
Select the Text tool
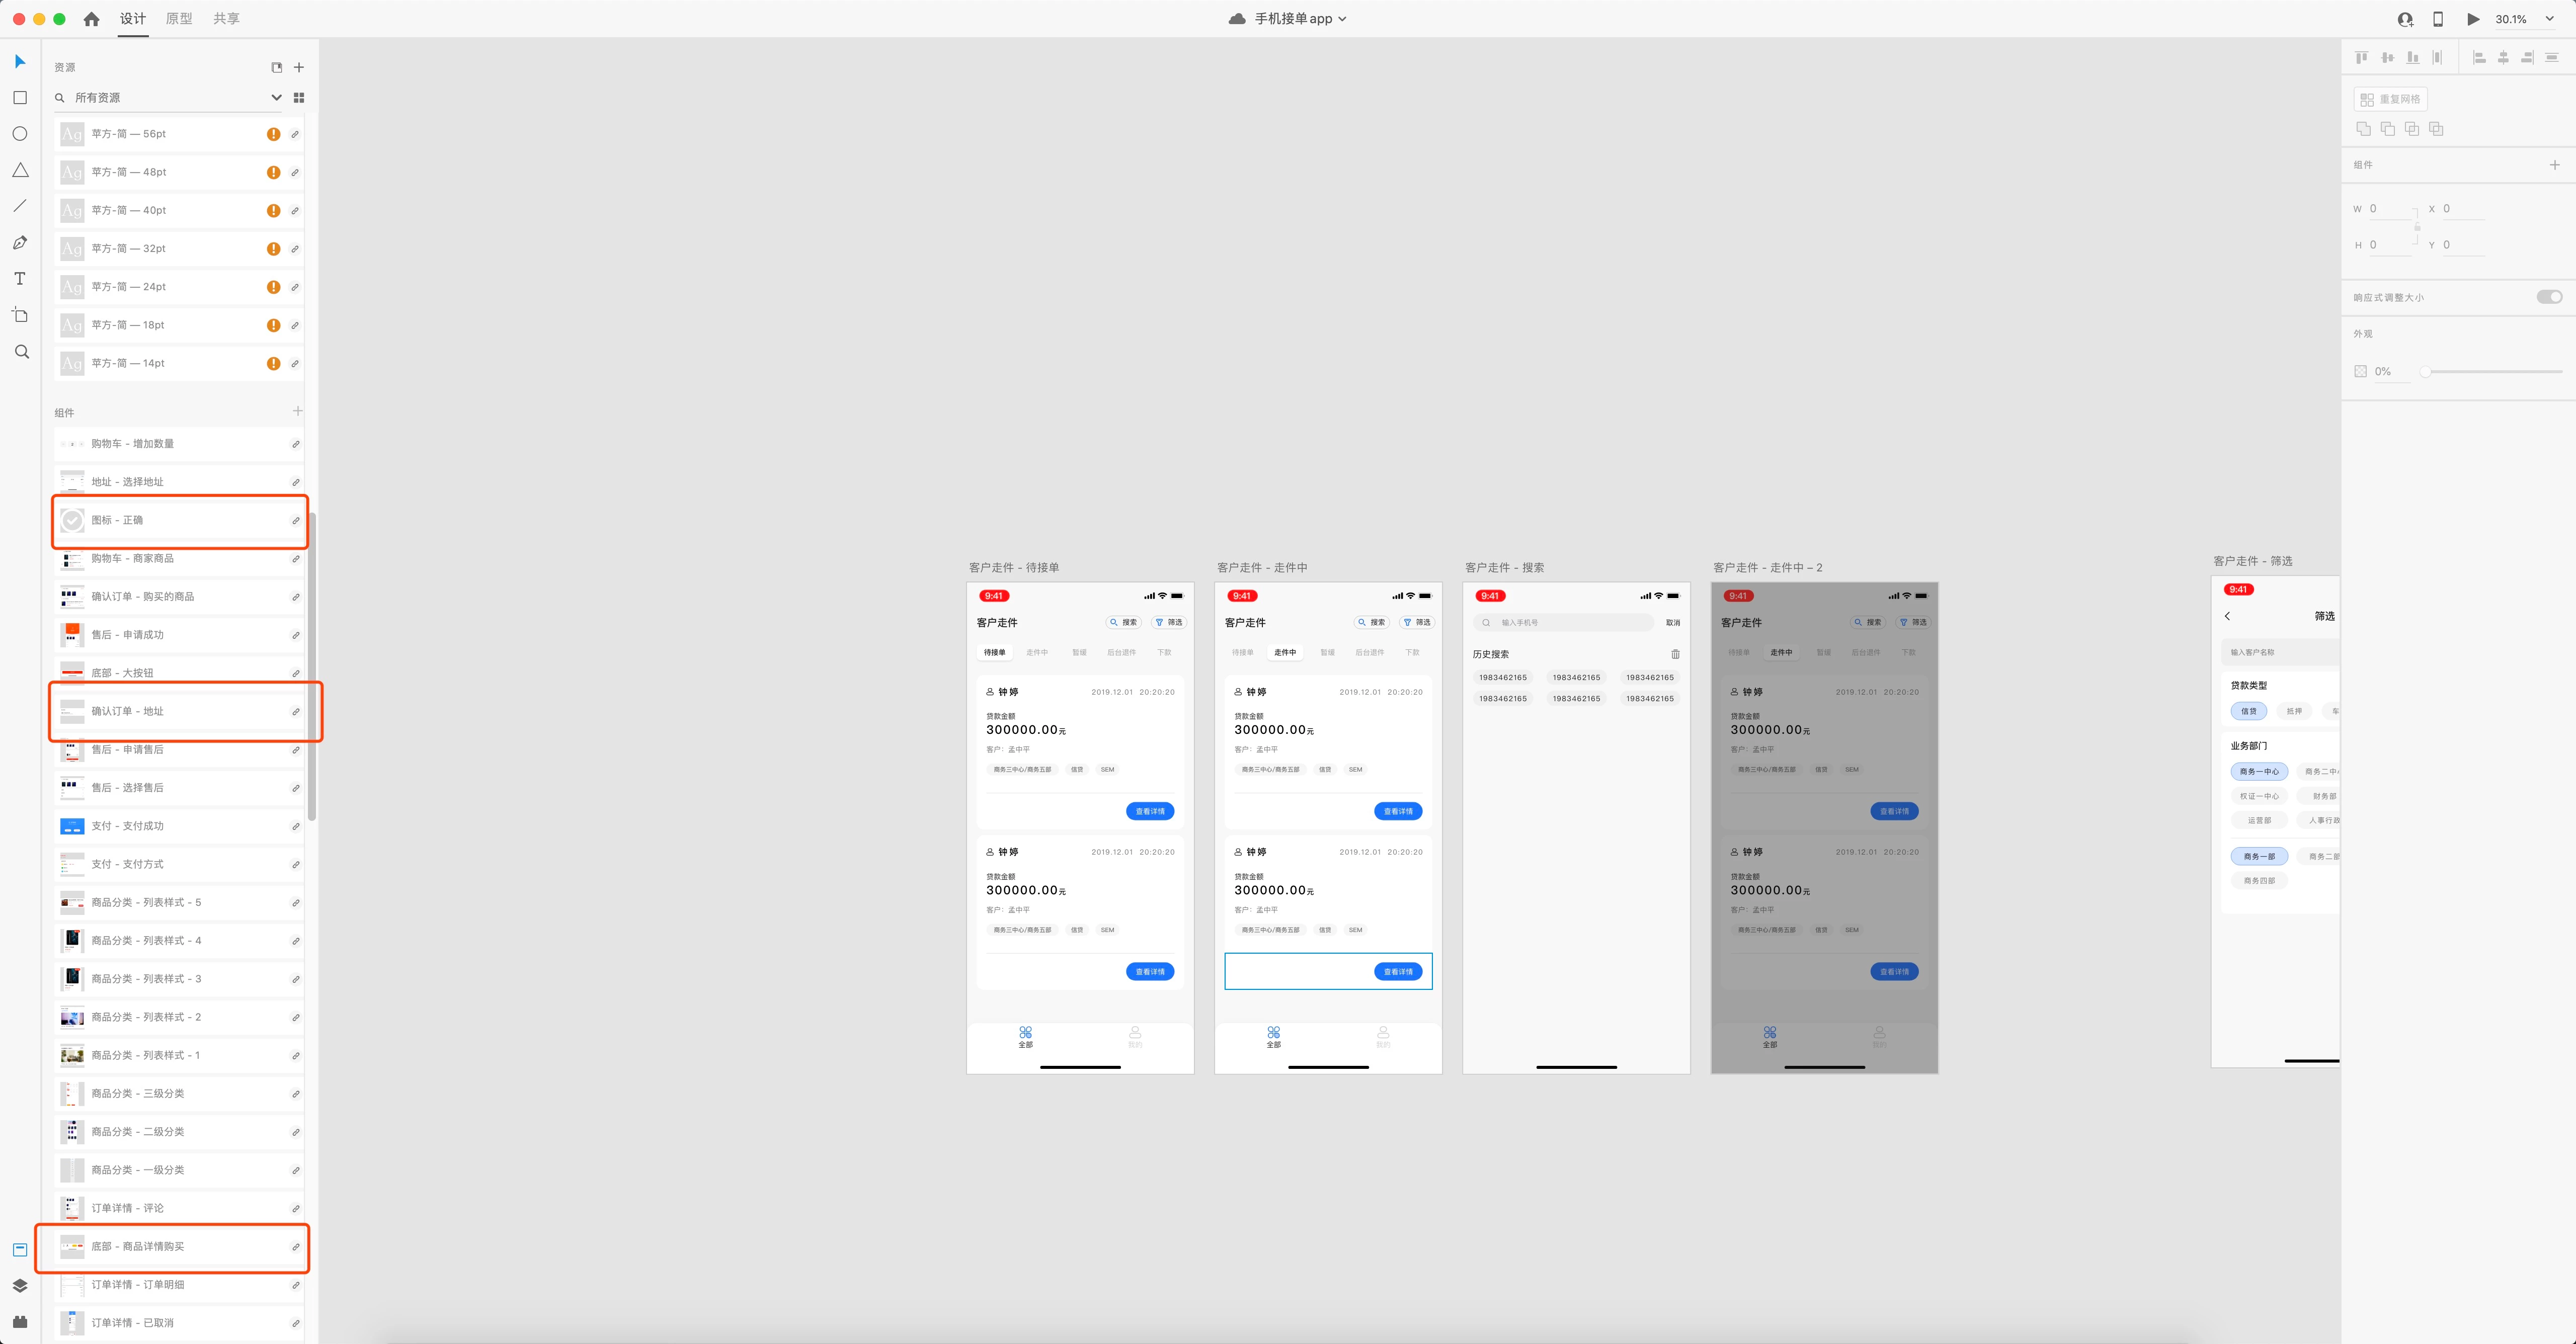tap(20, 279)
